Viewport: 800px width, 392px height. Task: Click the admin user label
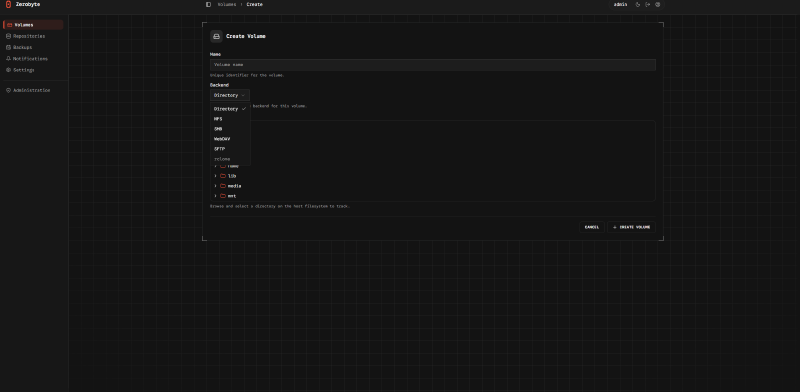click(620, 5)
